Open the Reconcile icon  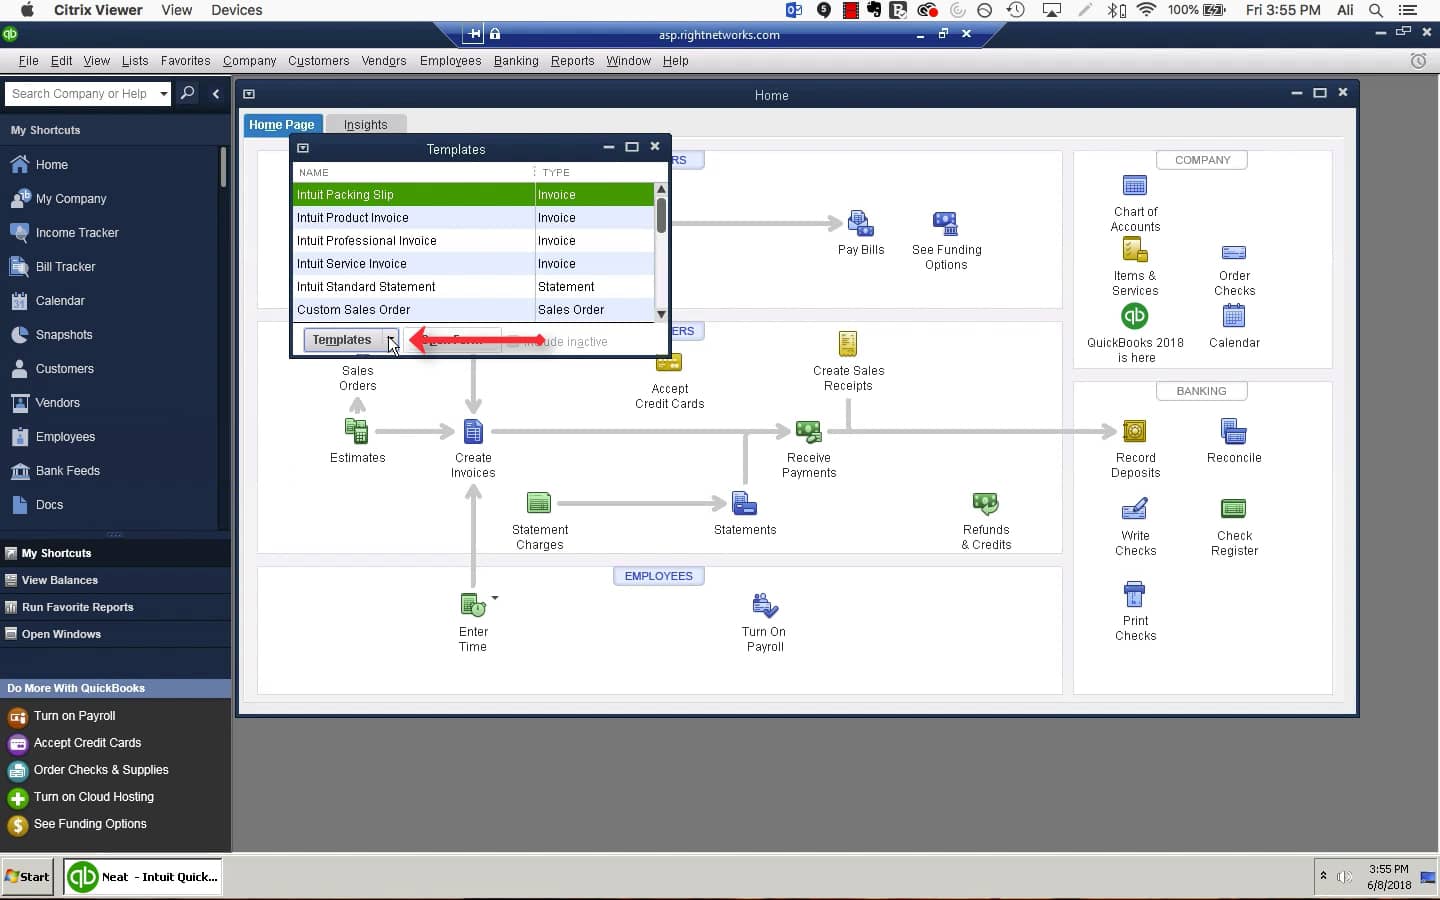tap(1234, 431)
